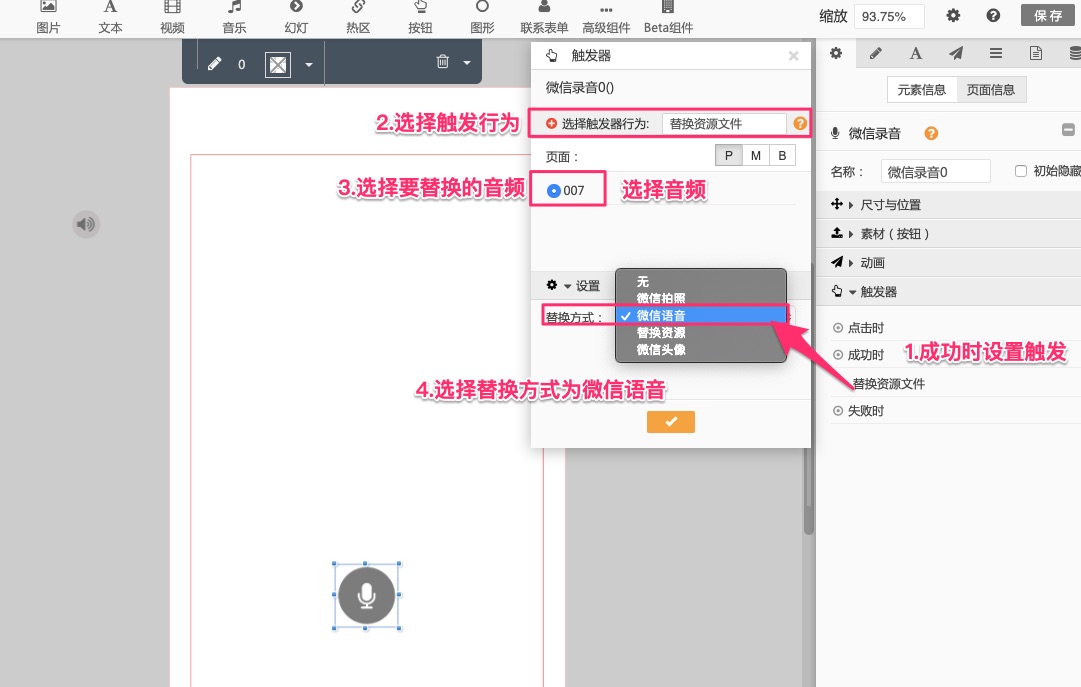Click the orange help icon beside trigger behavior
Viewport: 1081px width, 687px height.
pyautogui.click(x=800, y=124)
